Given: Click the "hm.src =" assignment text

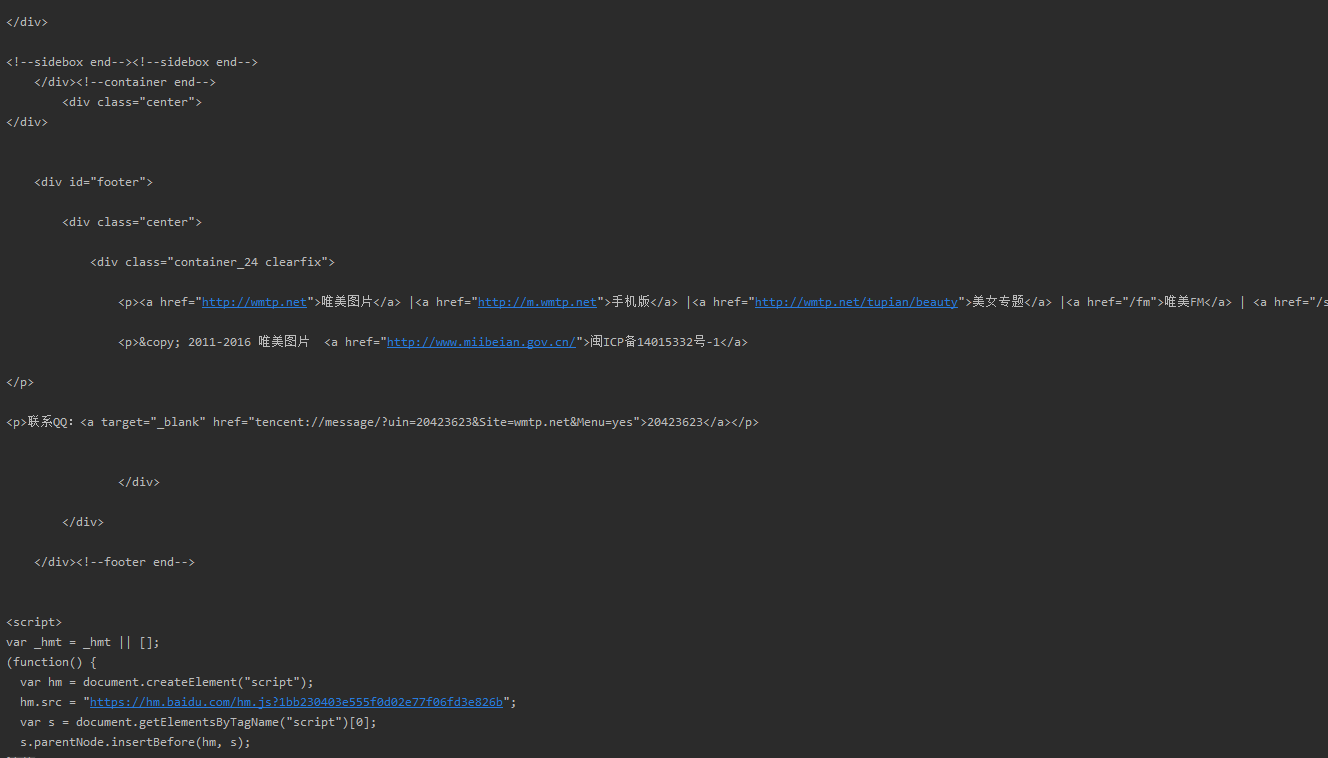Looking at the screenshot, I should pos(48,702).
